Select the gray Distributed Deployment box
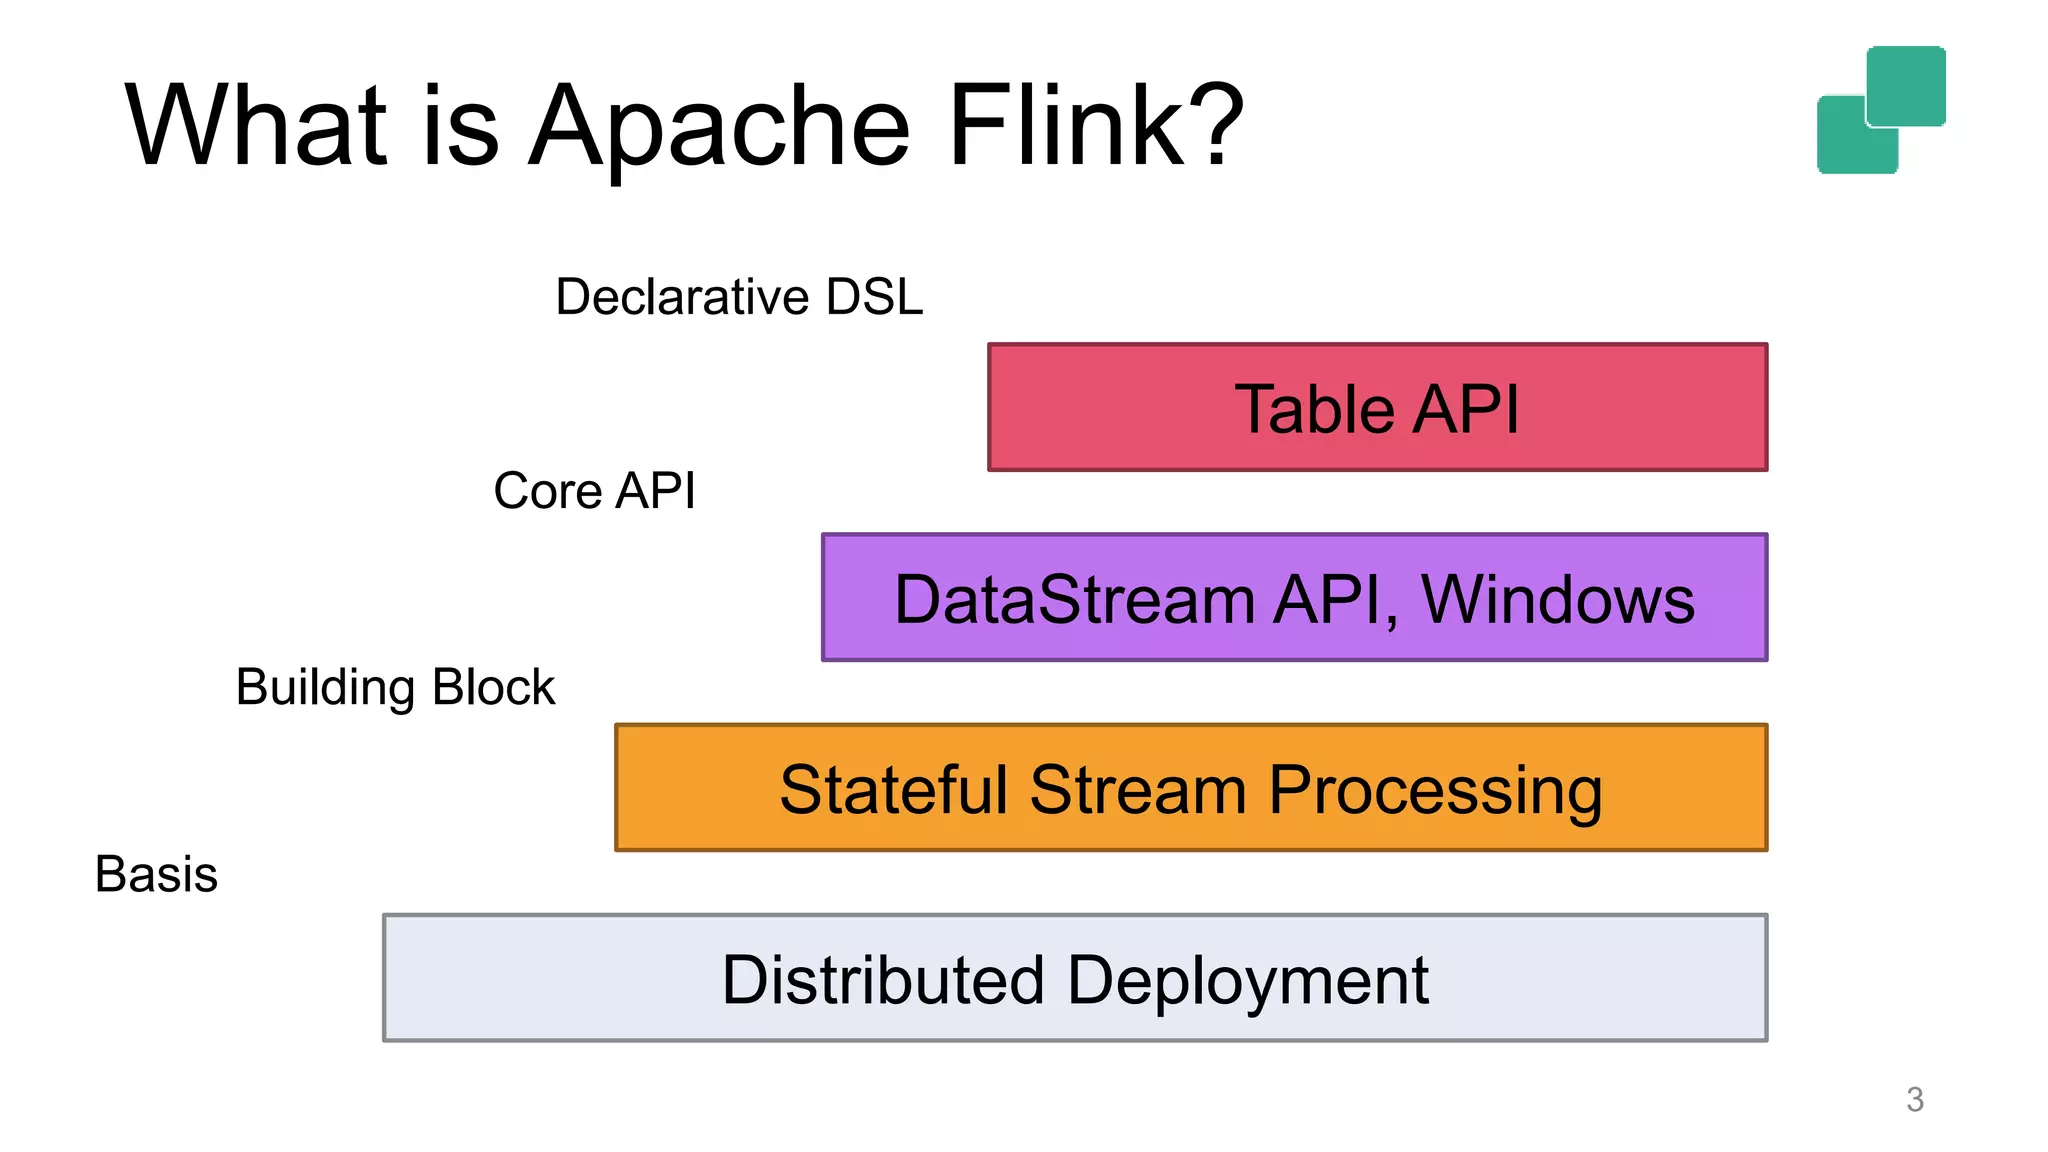2048x1152 pixels. point(1075,978)
